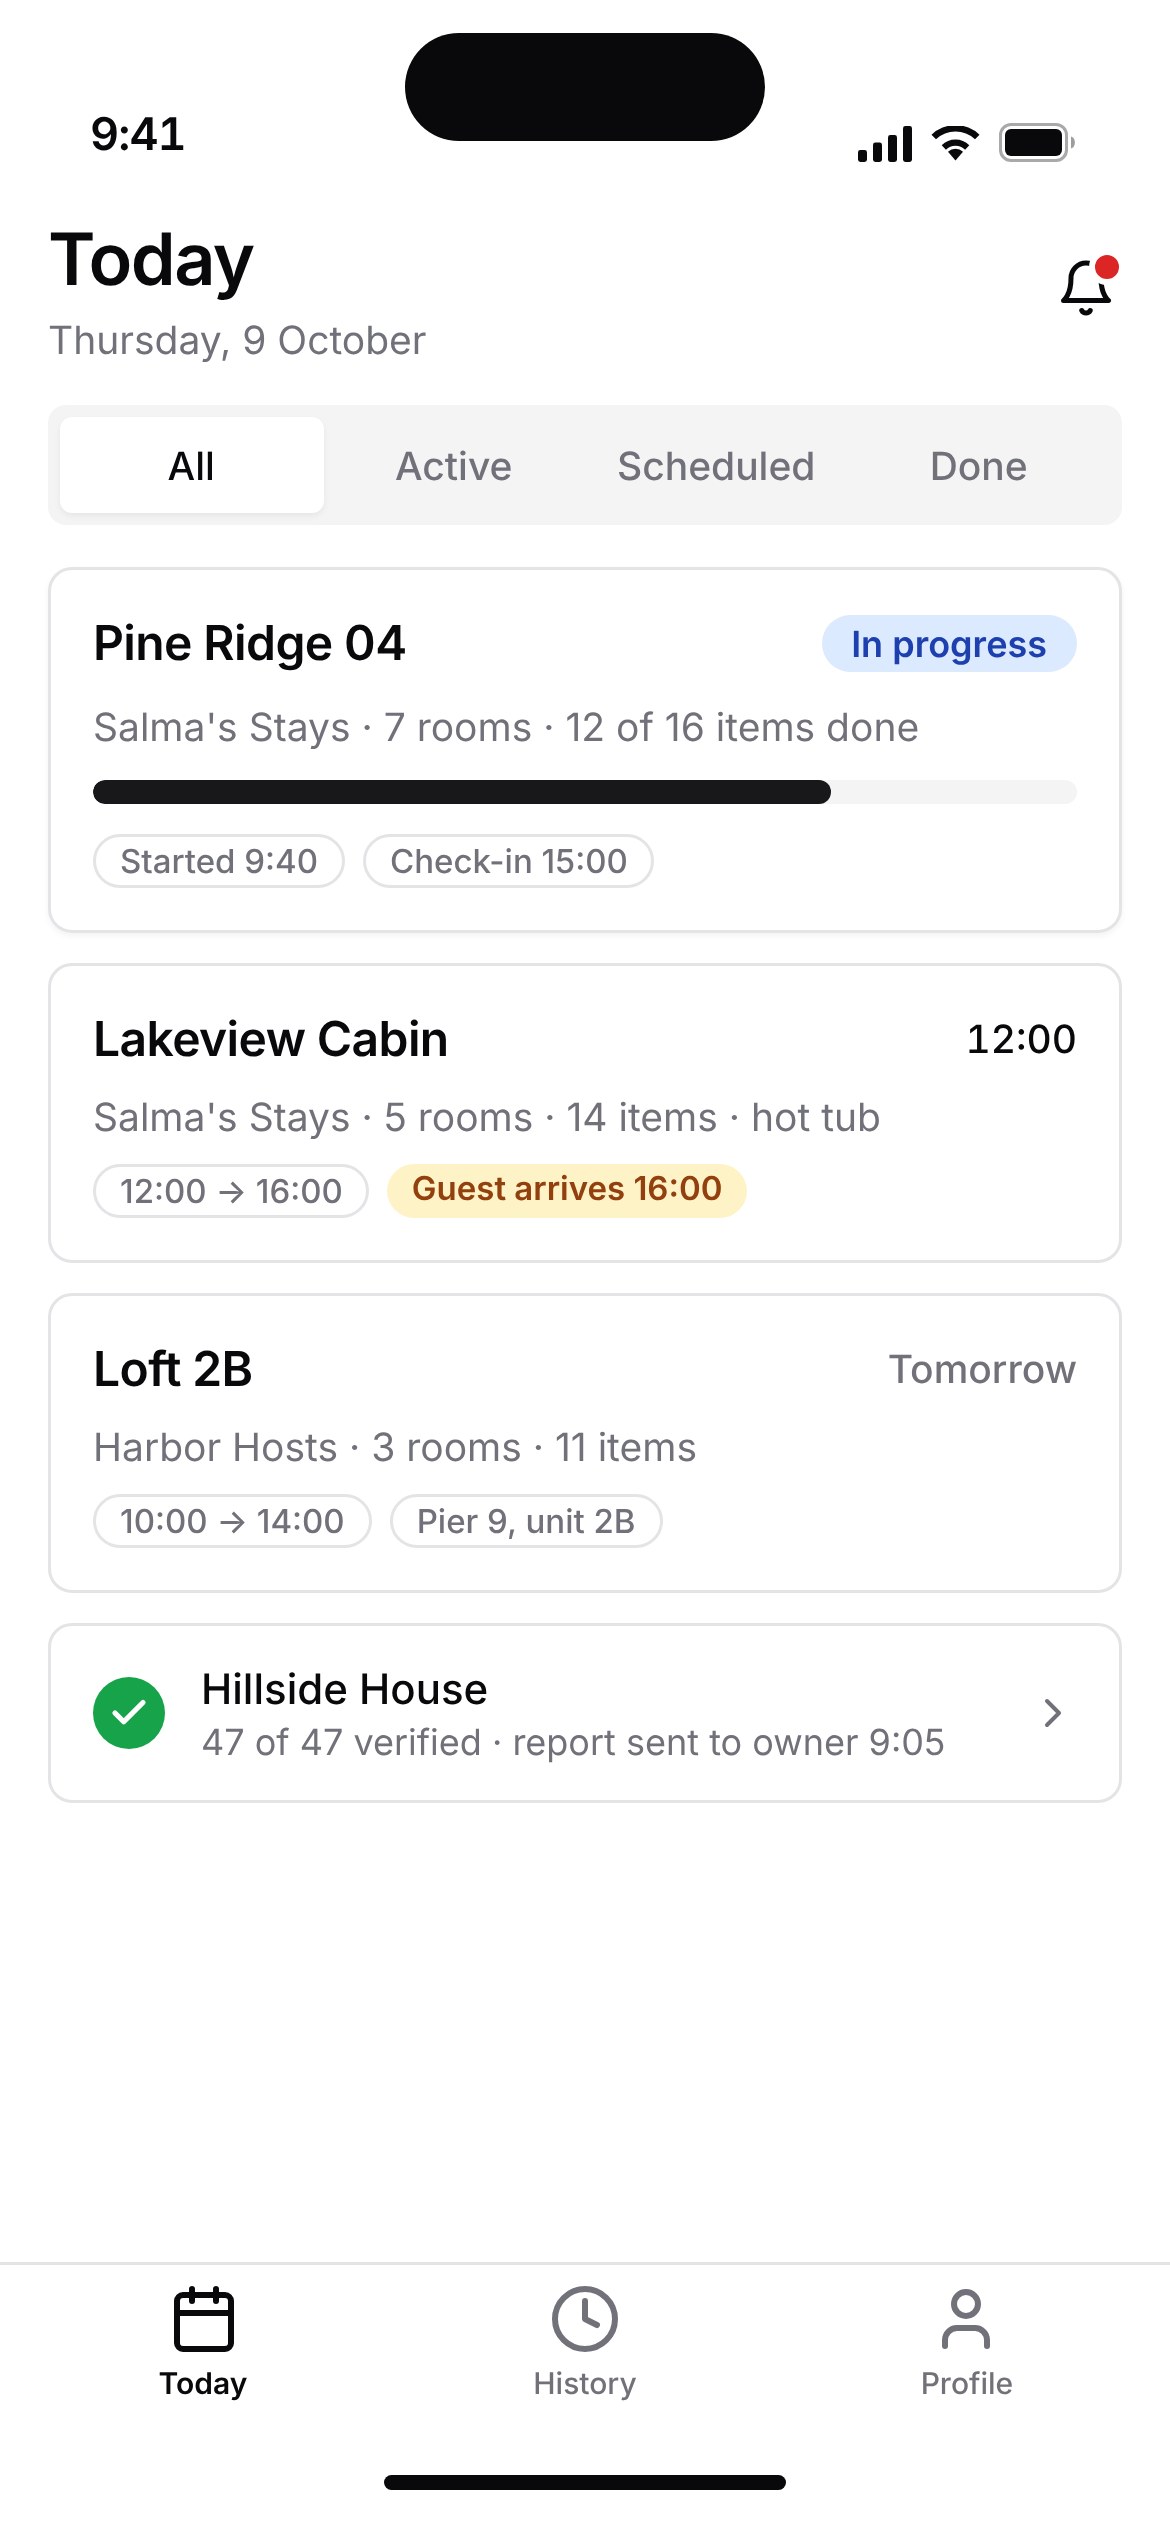
Task: Open the Pine Ridge 04 job card
Action: click(x=585, y=750)
